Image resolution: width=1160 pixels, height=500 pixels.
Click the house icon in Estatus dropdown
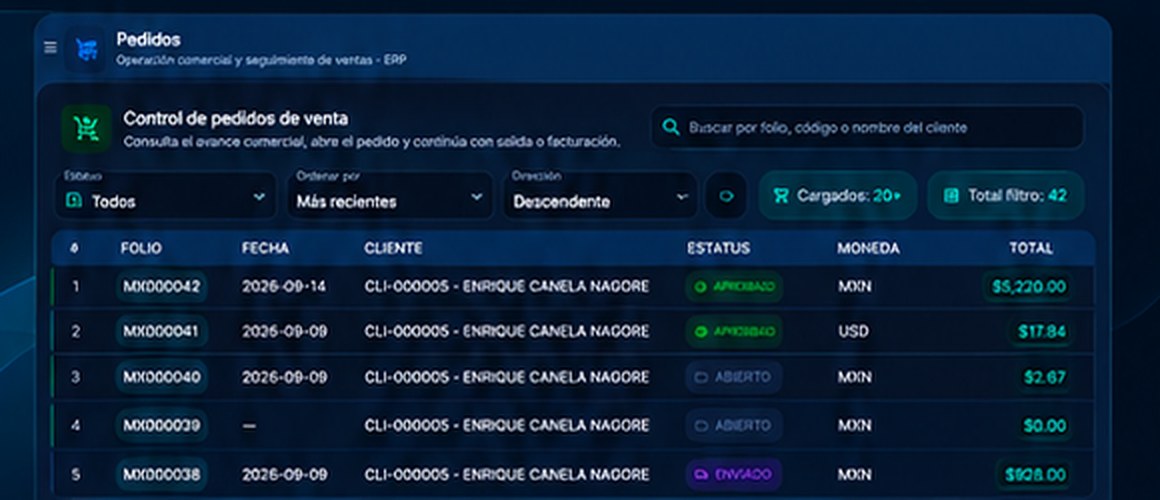pyautogui.click(x=74, y=201)
